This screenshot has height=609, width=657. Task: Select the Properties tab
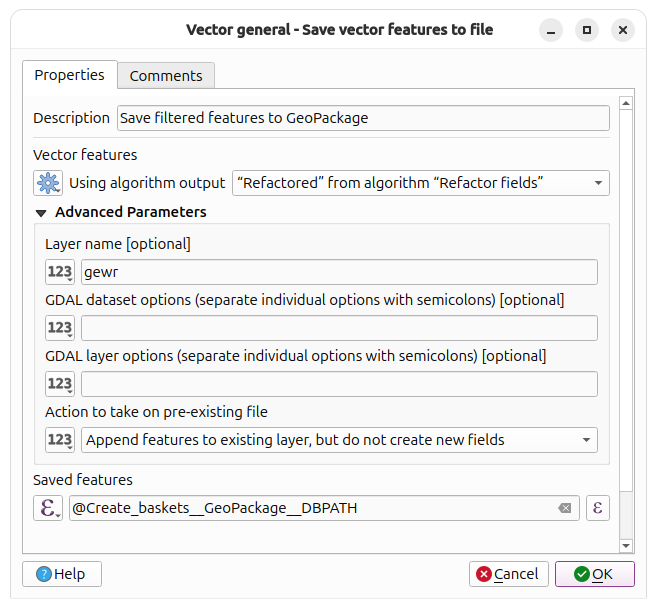click(x=70, y=75)
